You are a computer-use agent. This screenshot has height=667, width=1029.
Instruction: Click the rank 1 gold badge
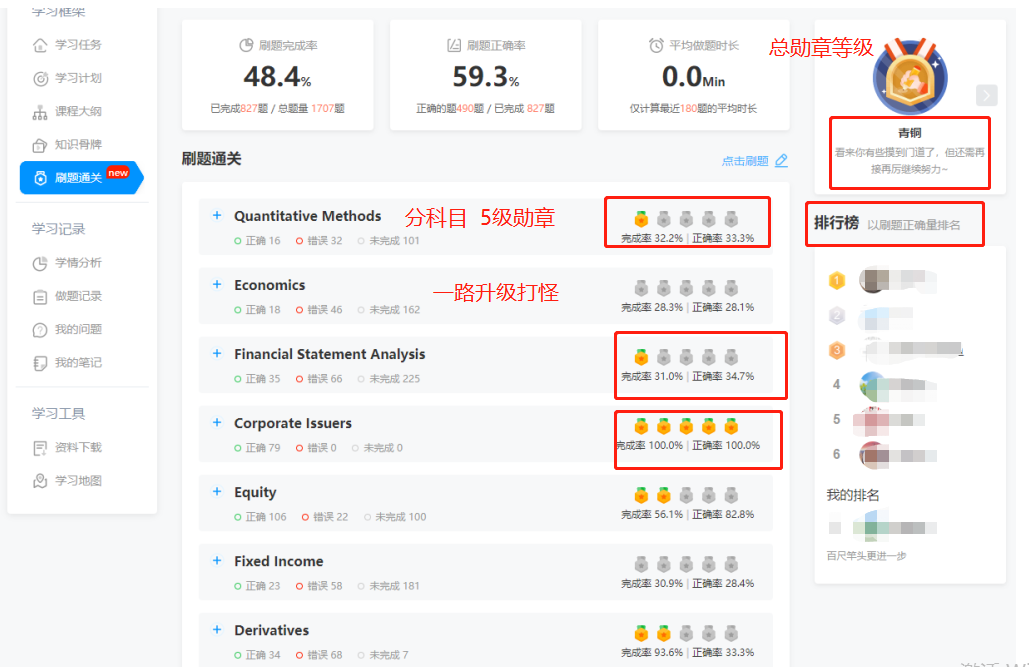[x=837, y=281]
